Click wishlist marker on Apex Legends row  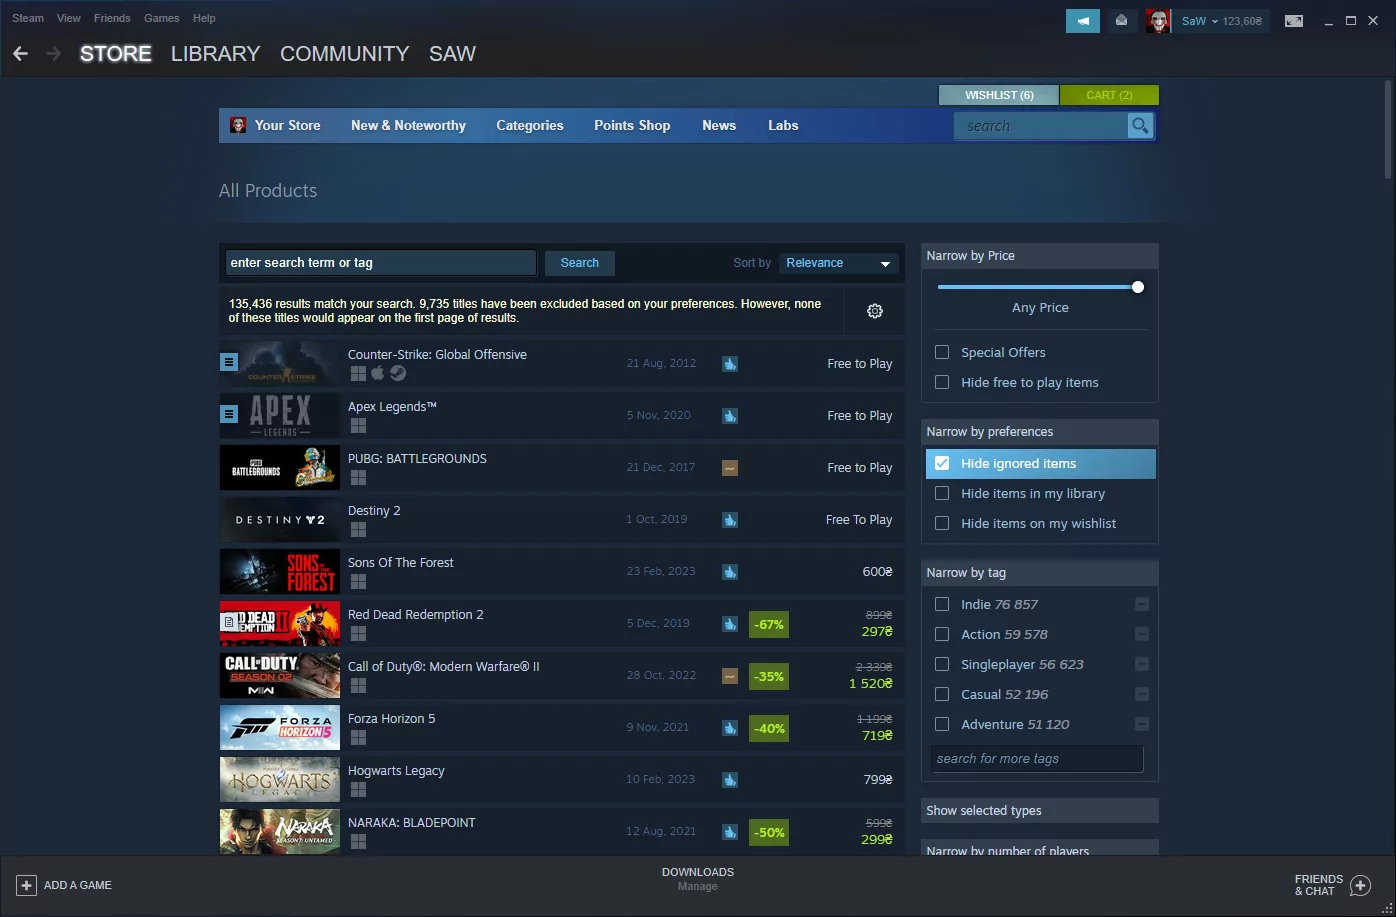point(229,414)
